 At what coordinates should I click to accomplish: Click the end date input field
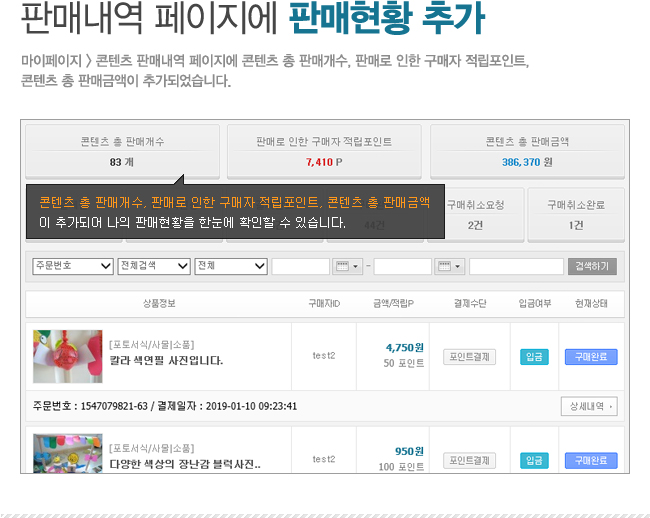point(403,266)
